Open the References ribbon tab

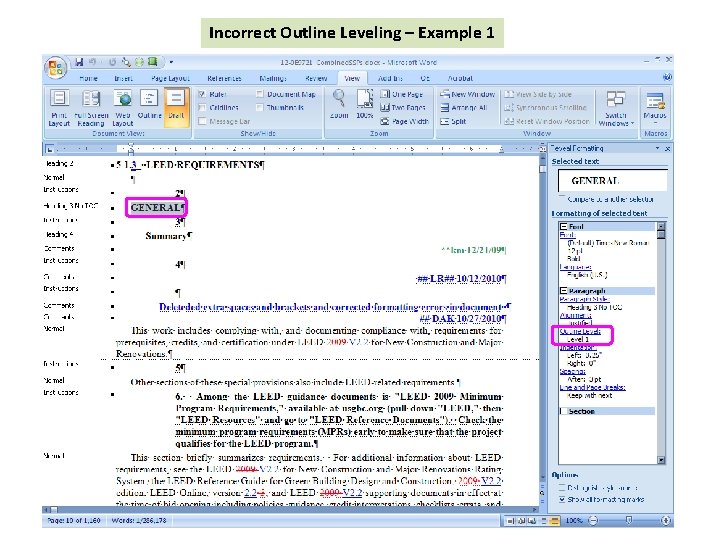[225, 78]
